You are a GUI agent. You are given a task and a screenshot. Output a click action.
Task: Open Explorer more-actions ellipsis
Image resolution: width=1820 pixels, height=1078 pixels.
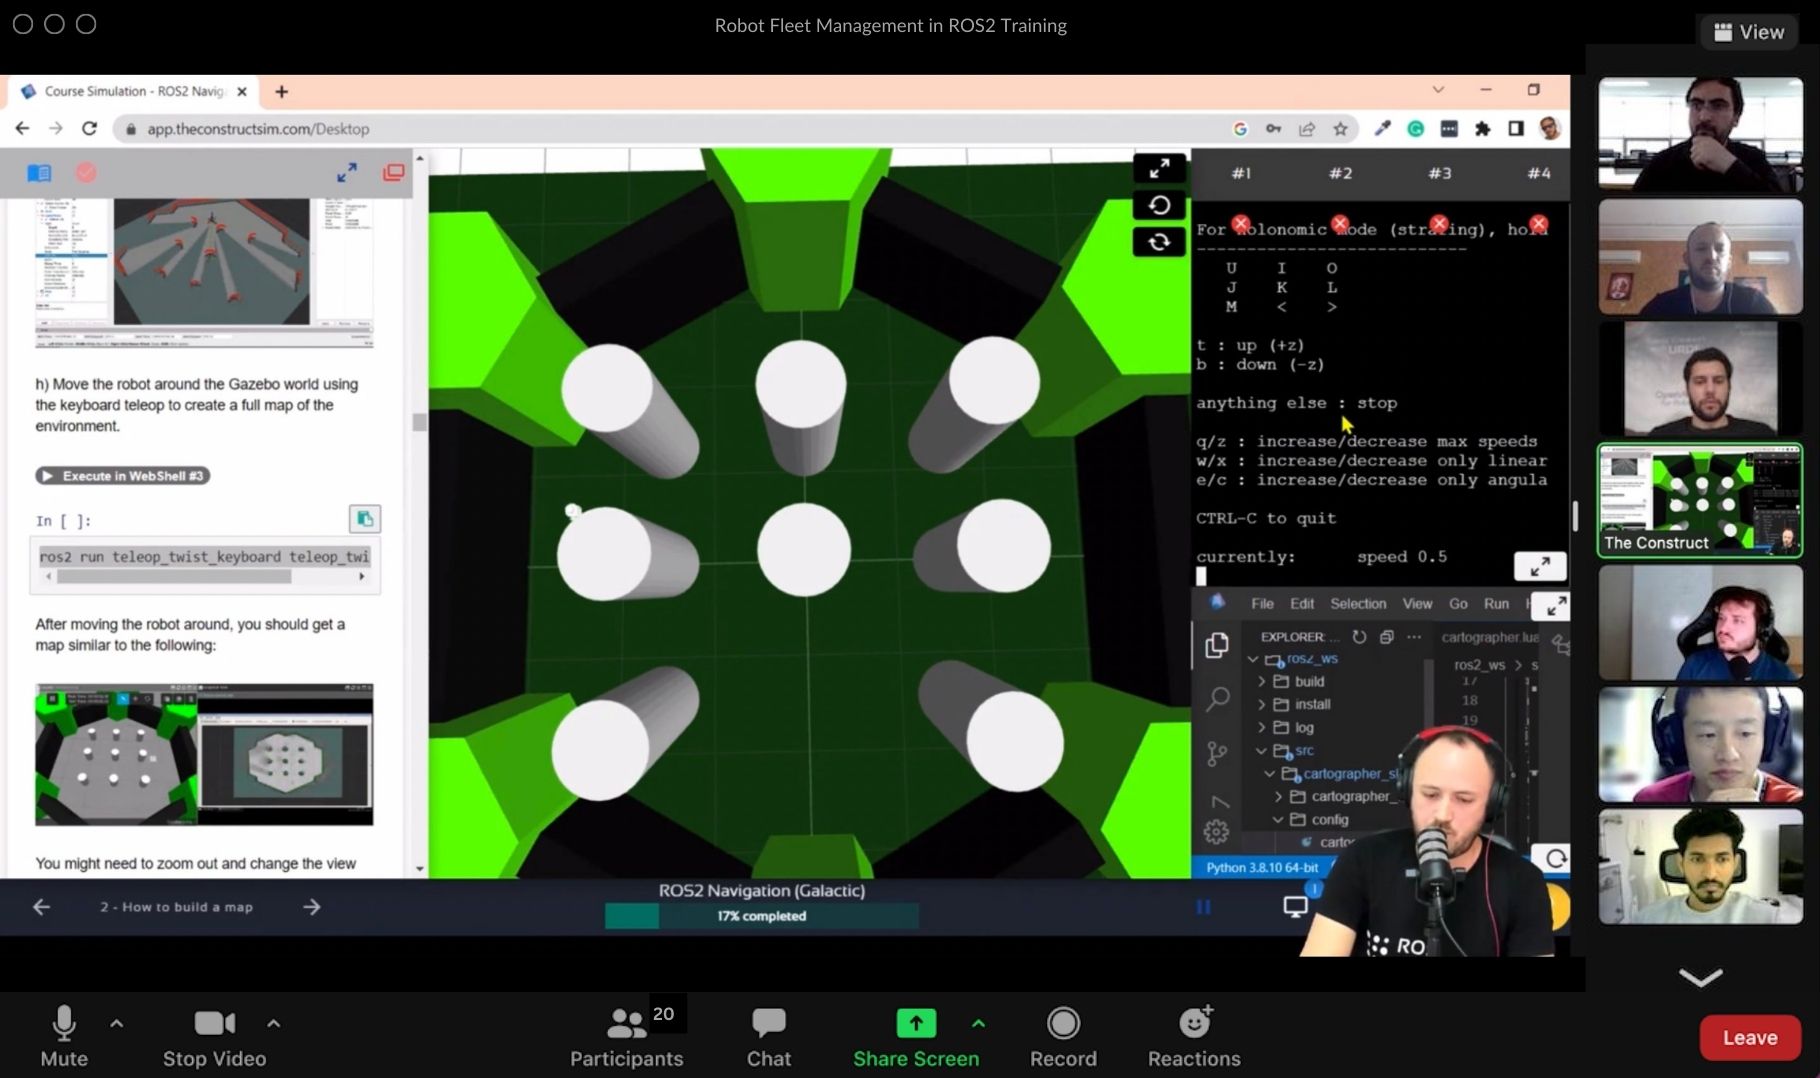click(x=1413, y=636)
